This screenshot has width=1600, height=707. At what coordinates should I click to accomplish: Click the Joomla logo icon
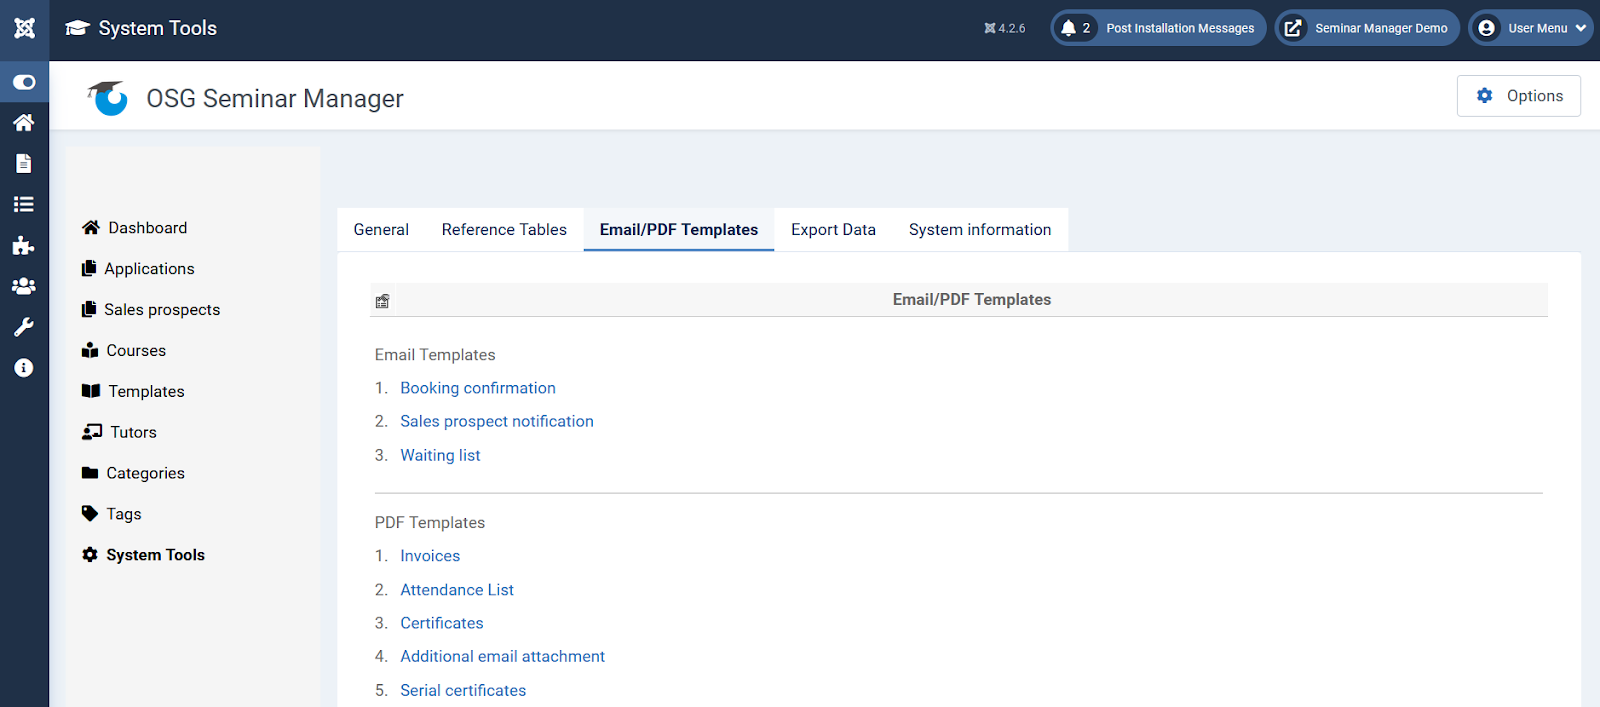(x=24, y=28)
